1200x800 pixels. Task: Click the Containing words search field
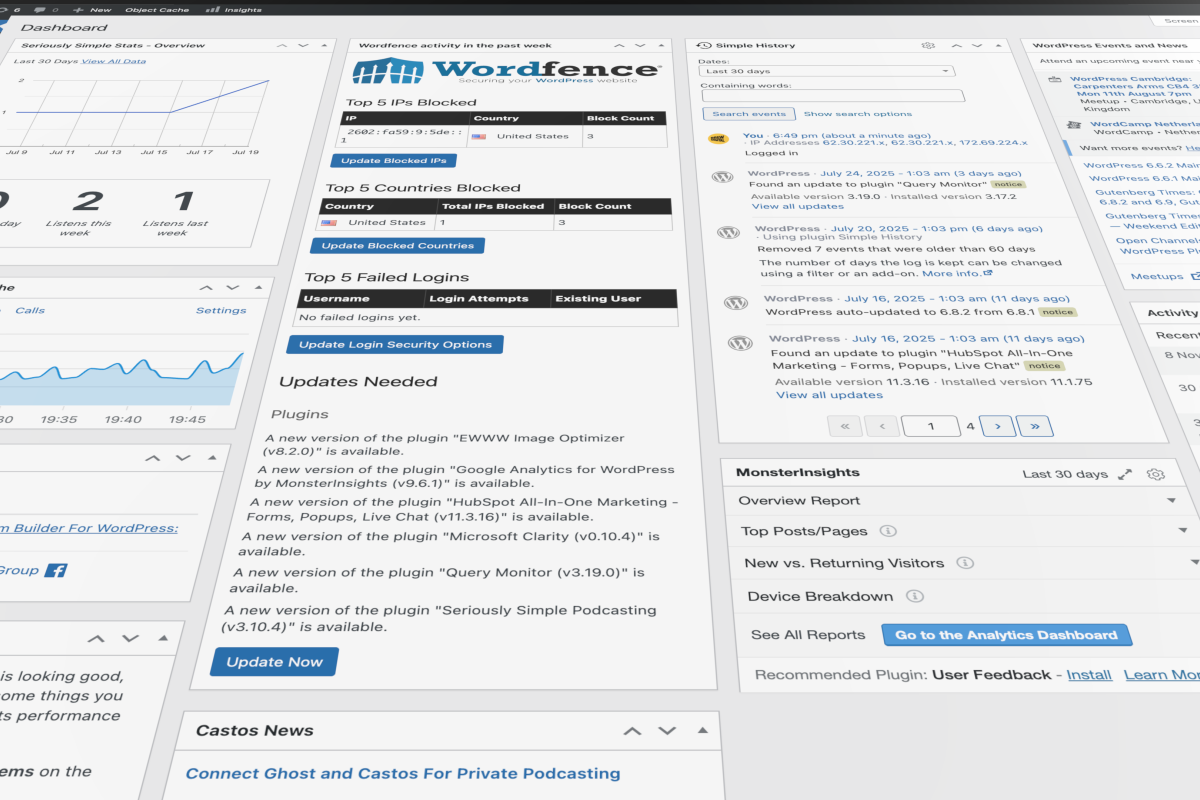coord(832,97)
